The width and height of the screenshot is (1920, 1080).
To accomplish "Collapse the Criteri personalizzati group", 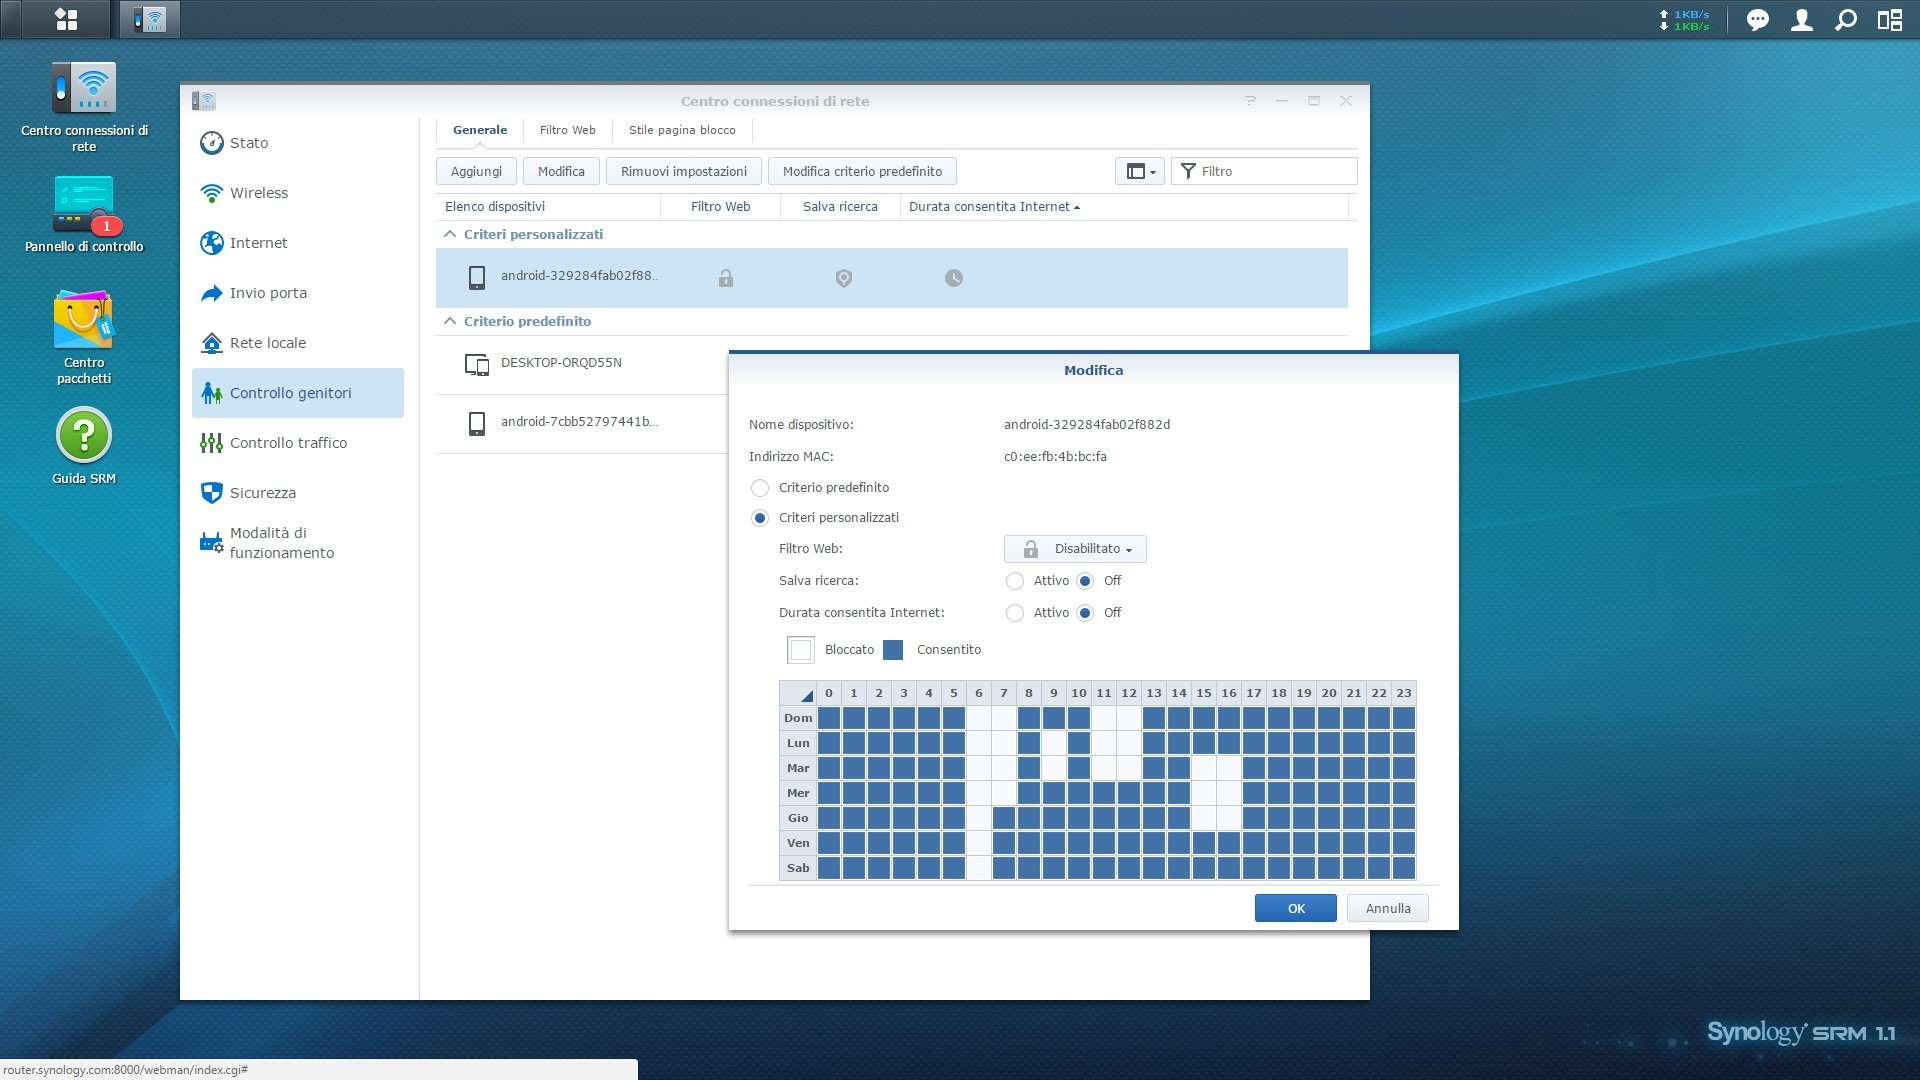I will click(x=450, y=234).
